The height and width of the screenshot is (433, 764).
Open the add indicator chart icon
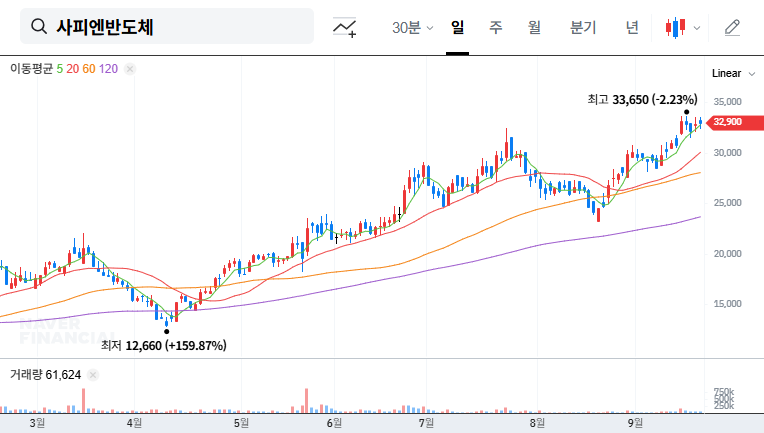tap(344, 27)
